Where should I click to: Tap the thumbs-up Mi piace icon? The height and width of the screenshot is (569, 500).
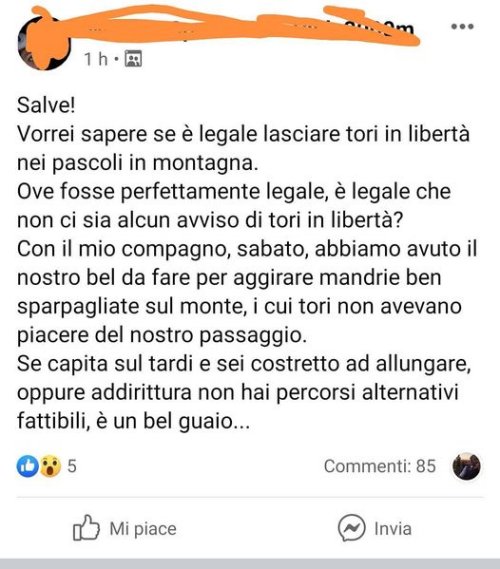pyautogui.click(x=86, y=528)
